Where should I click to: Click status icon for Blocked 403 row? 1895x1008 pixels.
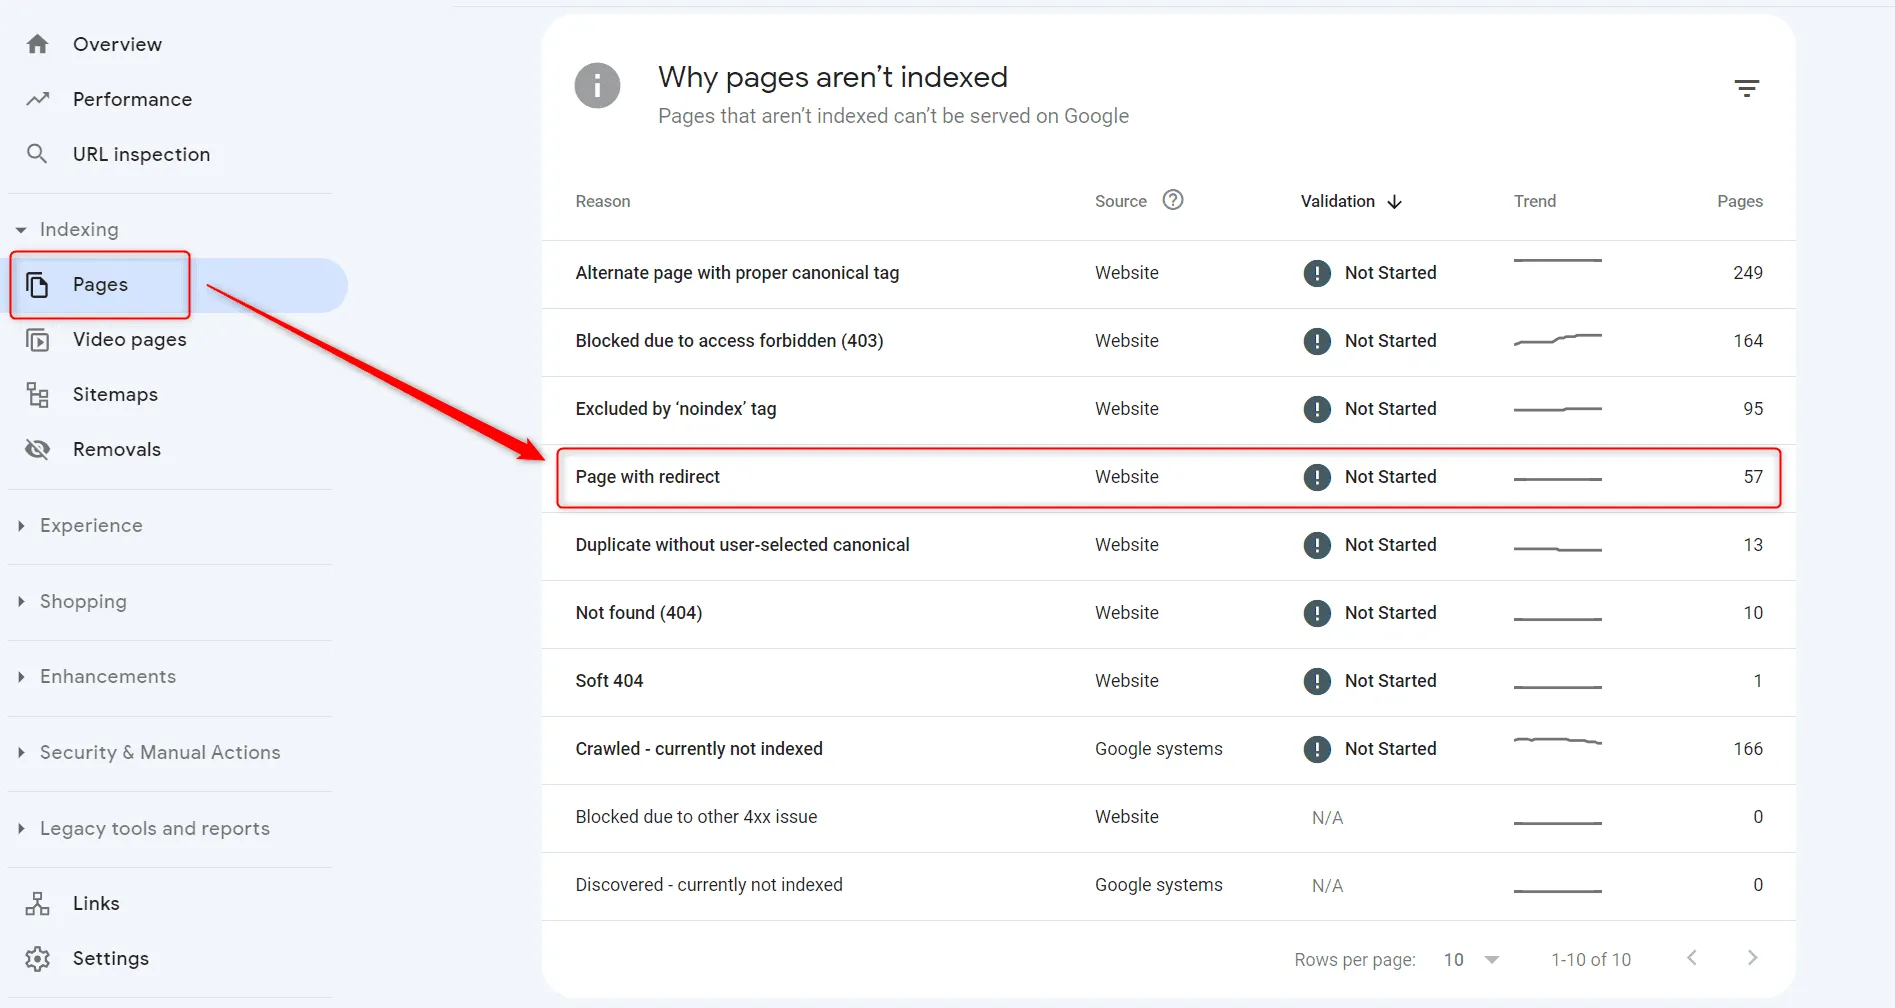point(1317,341)
